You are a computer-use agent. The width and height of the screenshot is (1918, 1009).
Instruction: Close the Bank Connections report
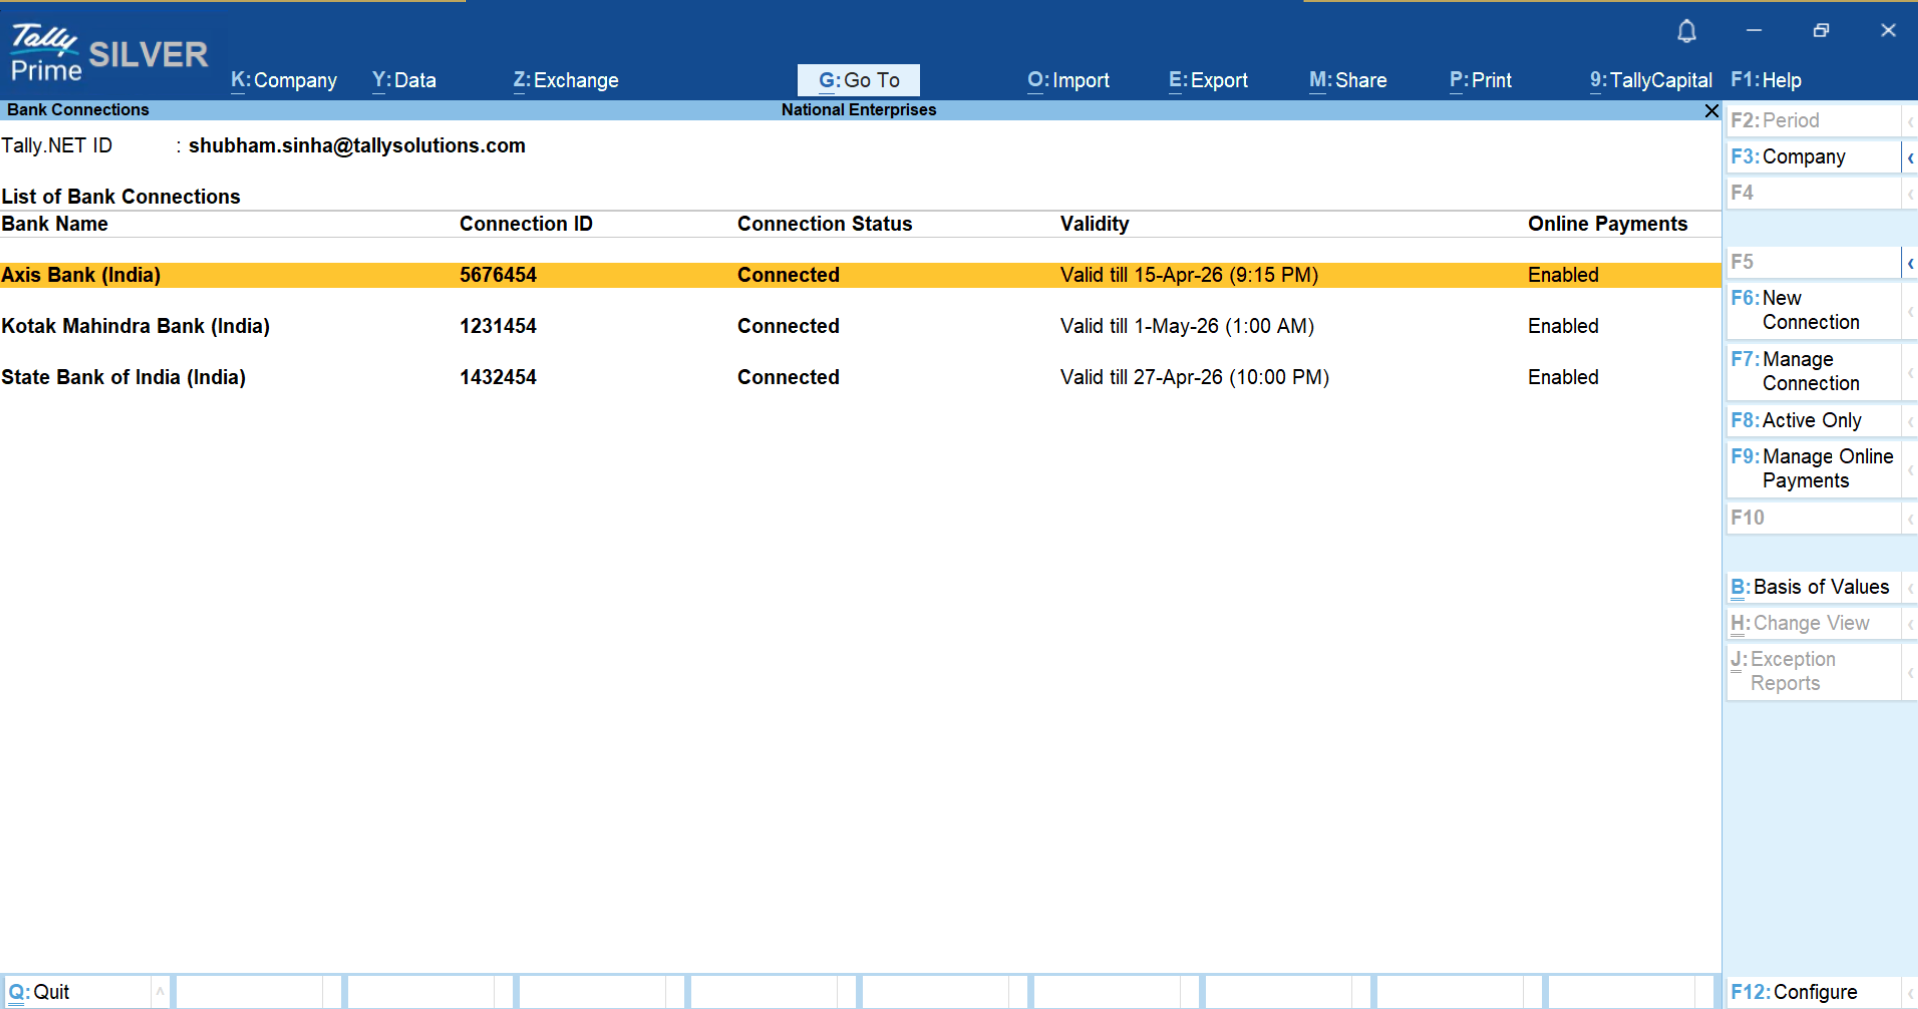tap(1711, 110)
